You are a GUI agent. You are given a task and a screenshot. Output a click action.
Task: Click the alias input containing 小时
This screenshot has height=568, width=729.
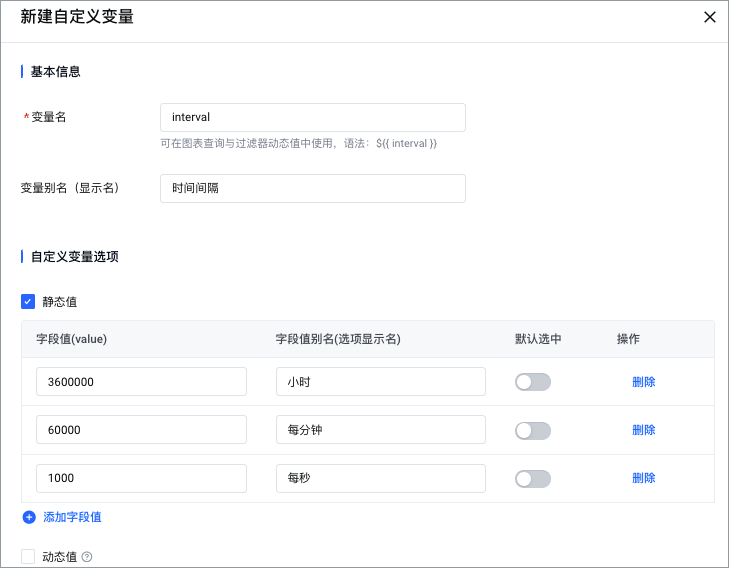click(x=380, y=381)
